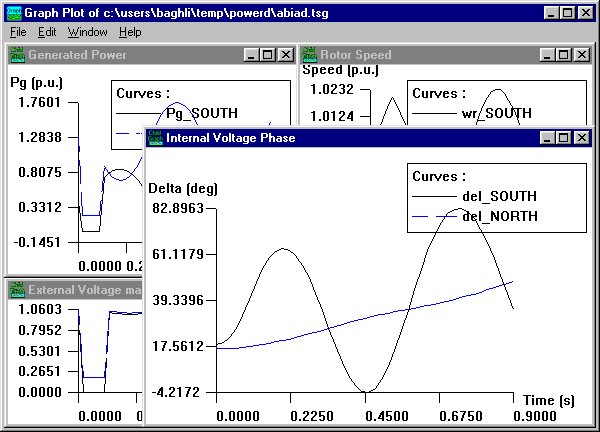600x432 pixels.
Task: Click the Internal Voltage Phase window icon
Action: pyautogui.click(x=155, y=138)
